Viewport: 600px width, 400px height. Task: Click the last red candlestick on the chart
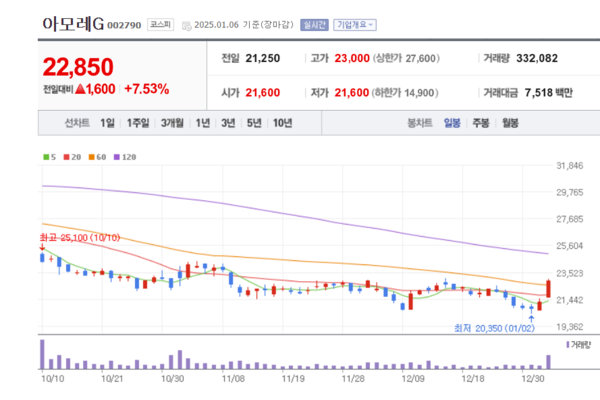click(x=548, y=289)
